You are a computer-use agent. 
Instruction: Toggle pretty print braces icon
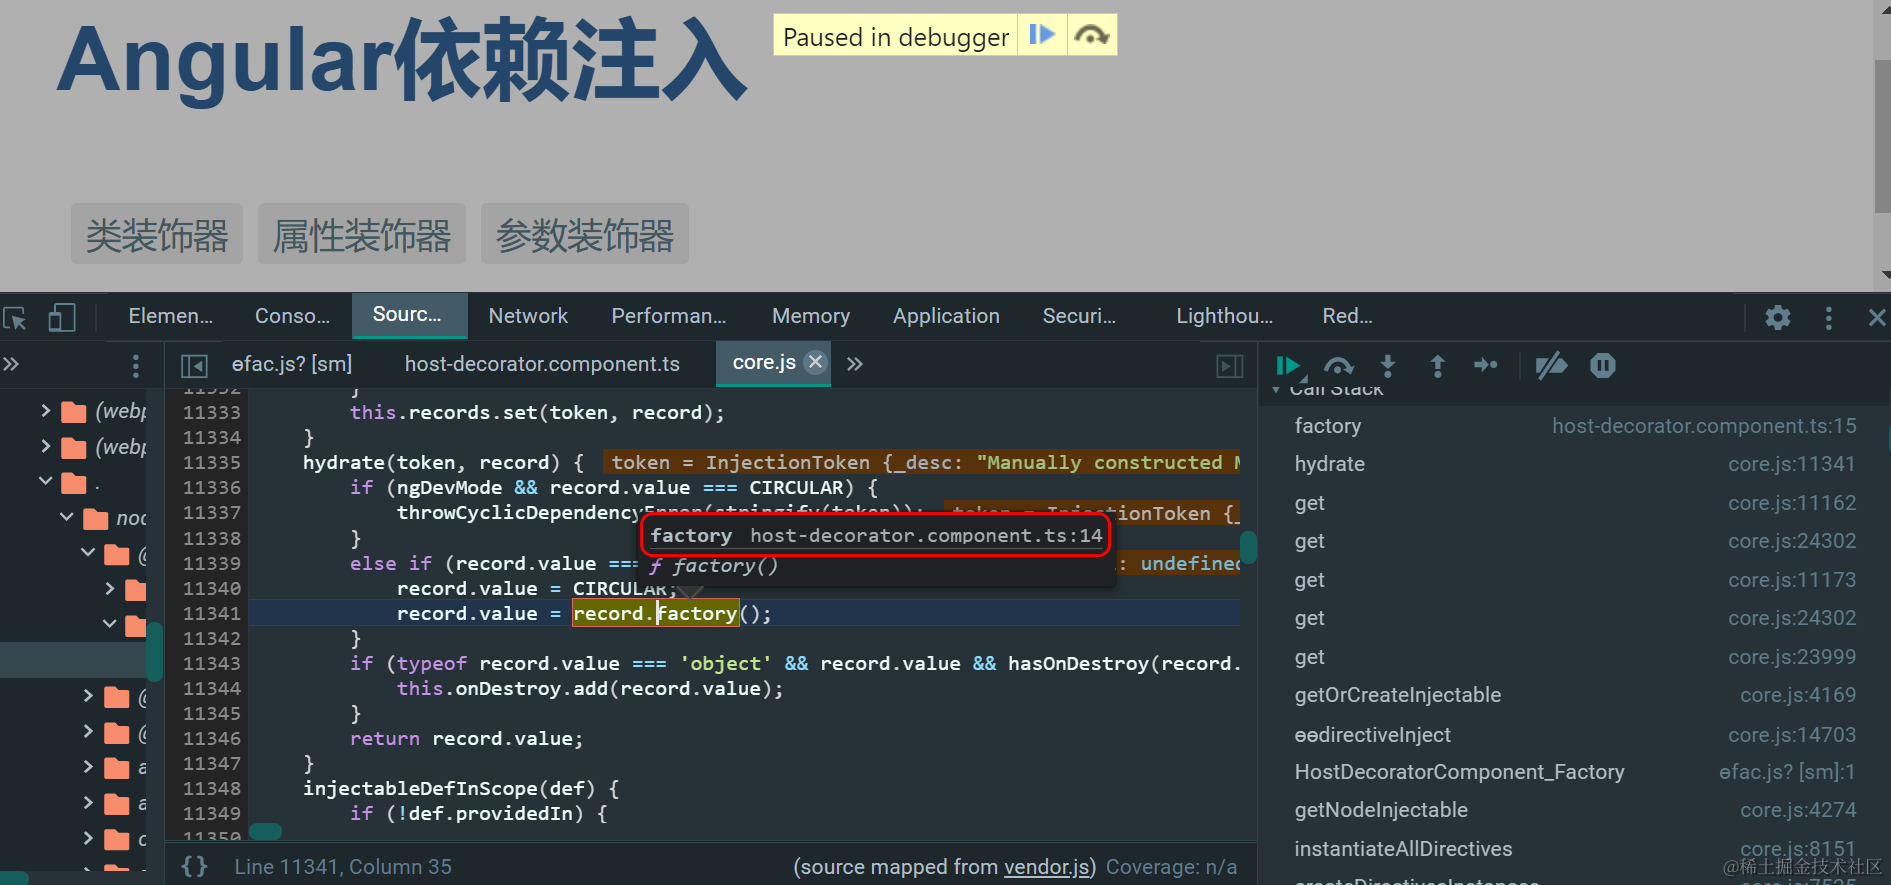pos(195,866)
